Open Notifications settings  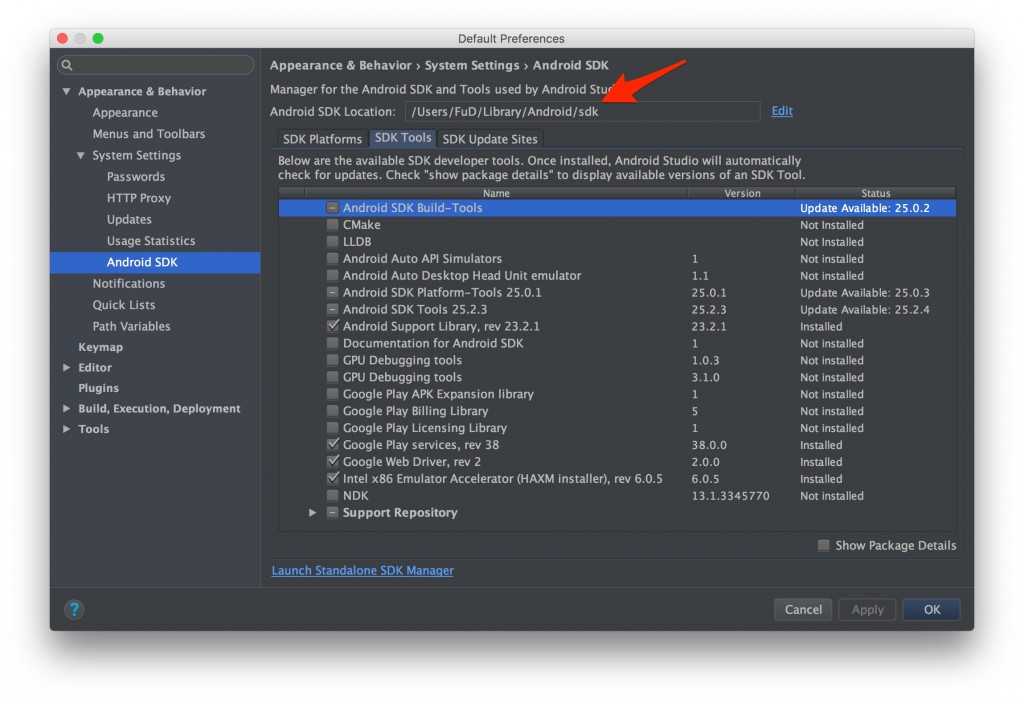(129, 283)
